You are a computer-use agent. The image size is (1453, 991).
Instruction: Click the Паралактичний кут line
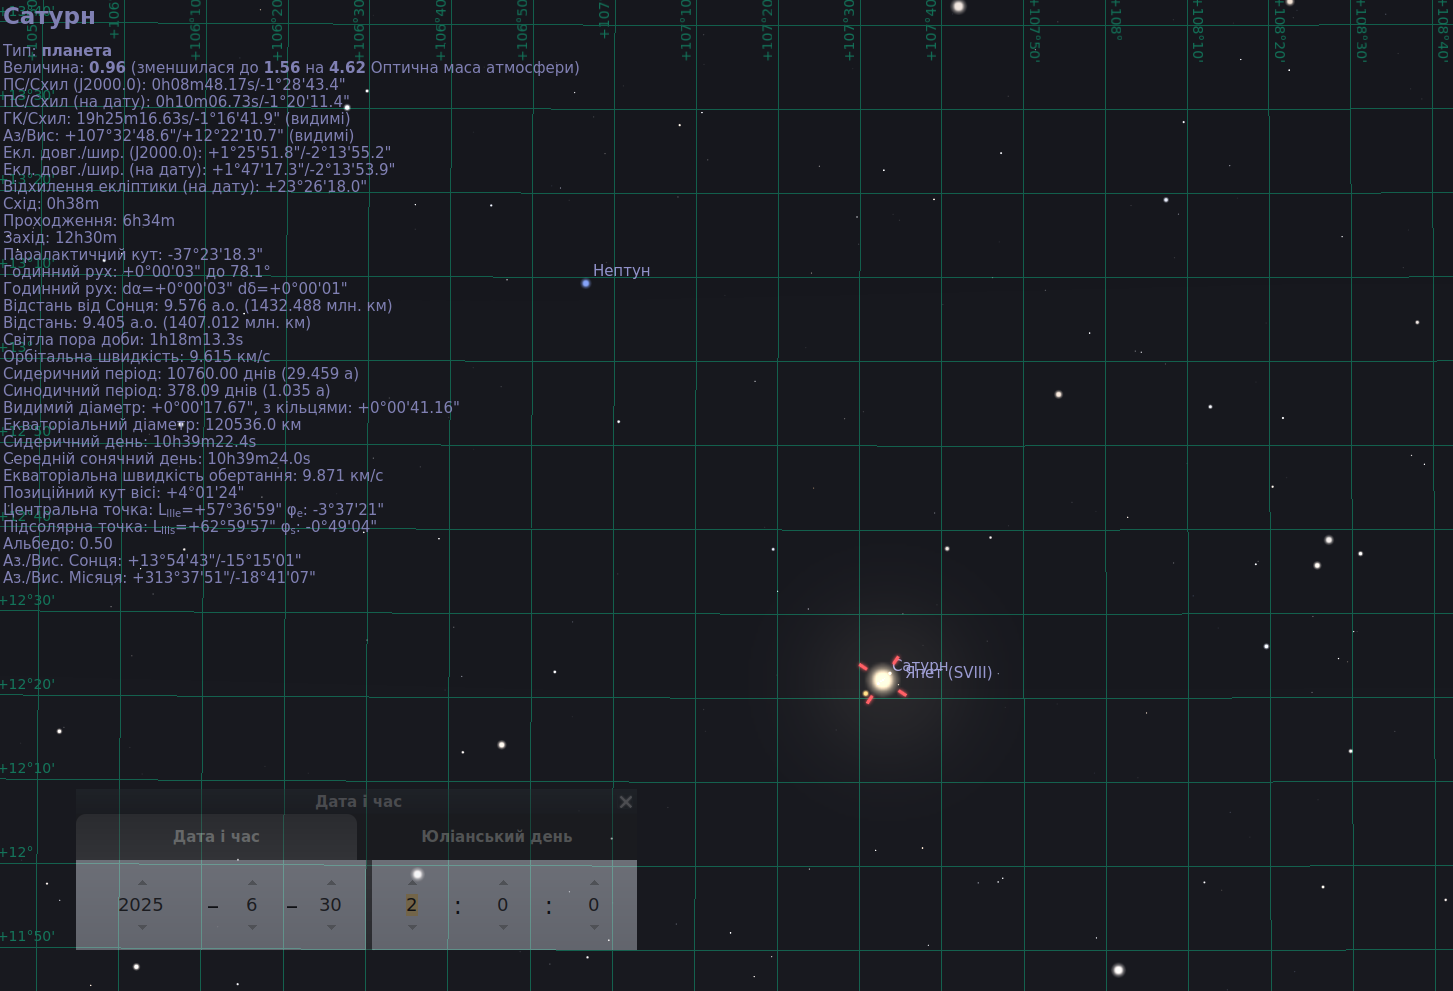133,255
